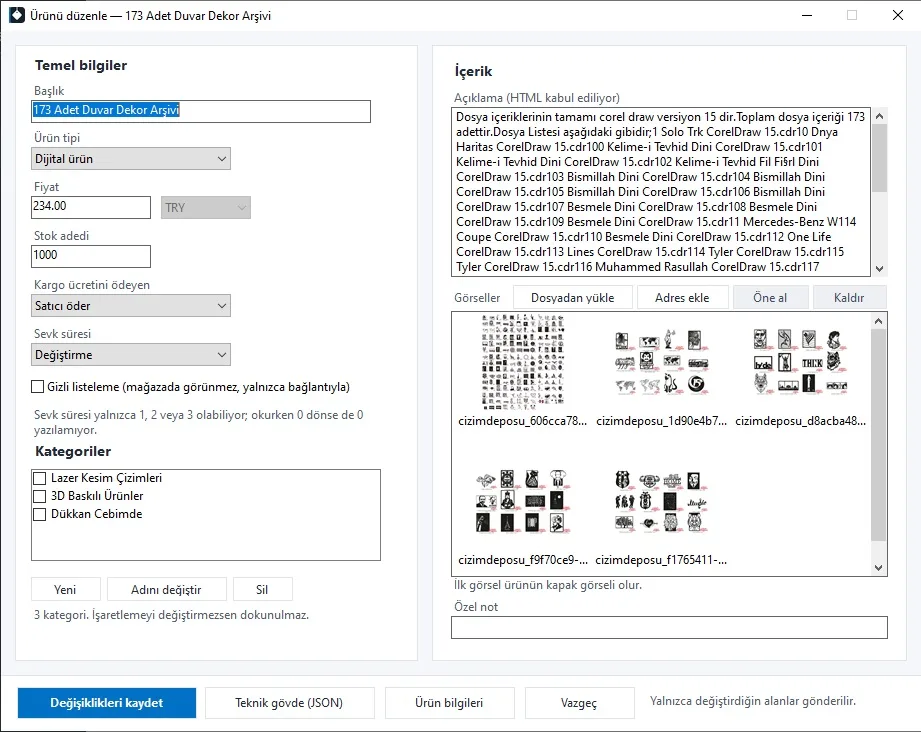This screenshot has height=732, width=921.
Task: Check the Dükkan Cebimde category
Action: pos(40,514)
